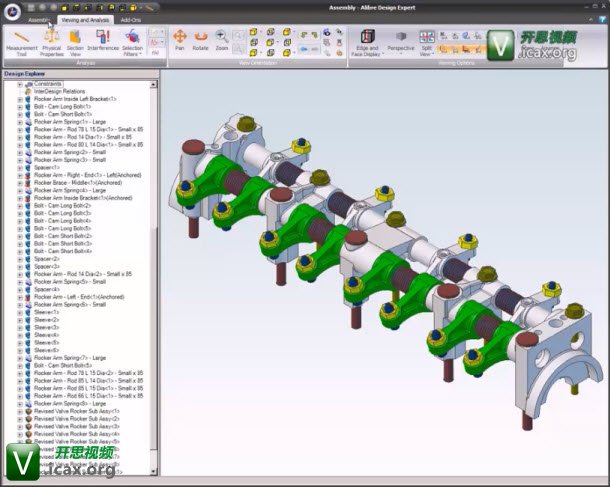Select the Rotate view tool
610x487 pixels.
200,40
